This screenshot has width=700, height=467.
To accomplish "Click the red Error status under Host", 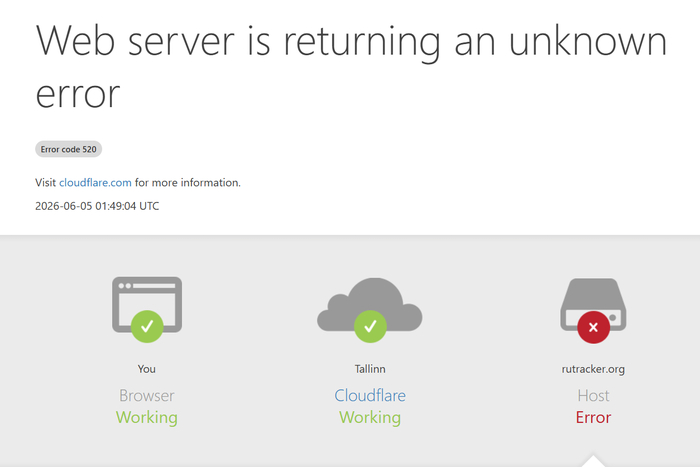I will [x=593, y=417].
